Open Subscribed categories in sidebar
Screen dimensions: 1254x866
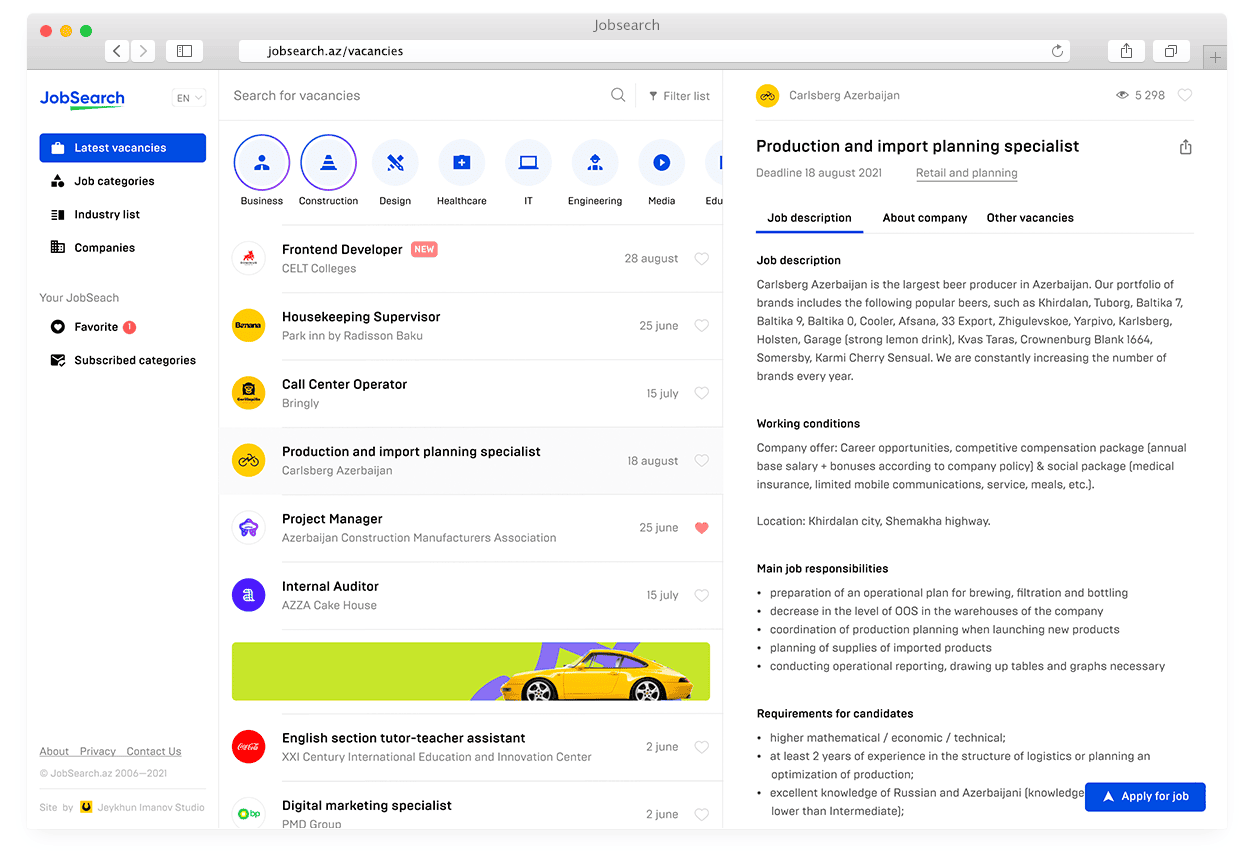tap(123, 360)
